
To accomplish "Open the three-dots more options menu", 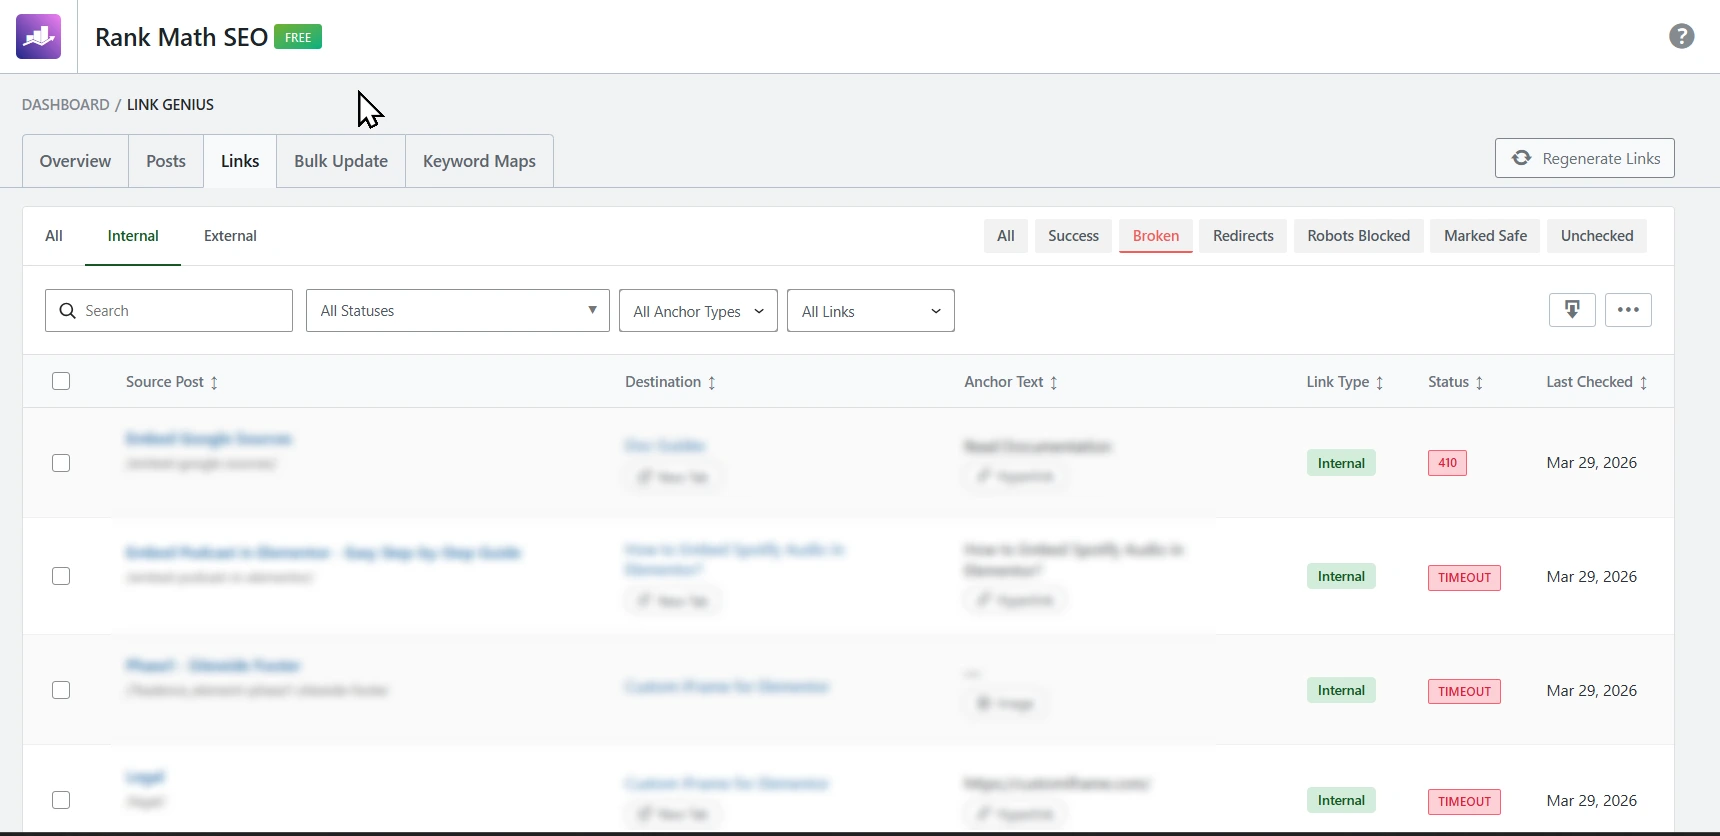I will tap(1628, 310).
